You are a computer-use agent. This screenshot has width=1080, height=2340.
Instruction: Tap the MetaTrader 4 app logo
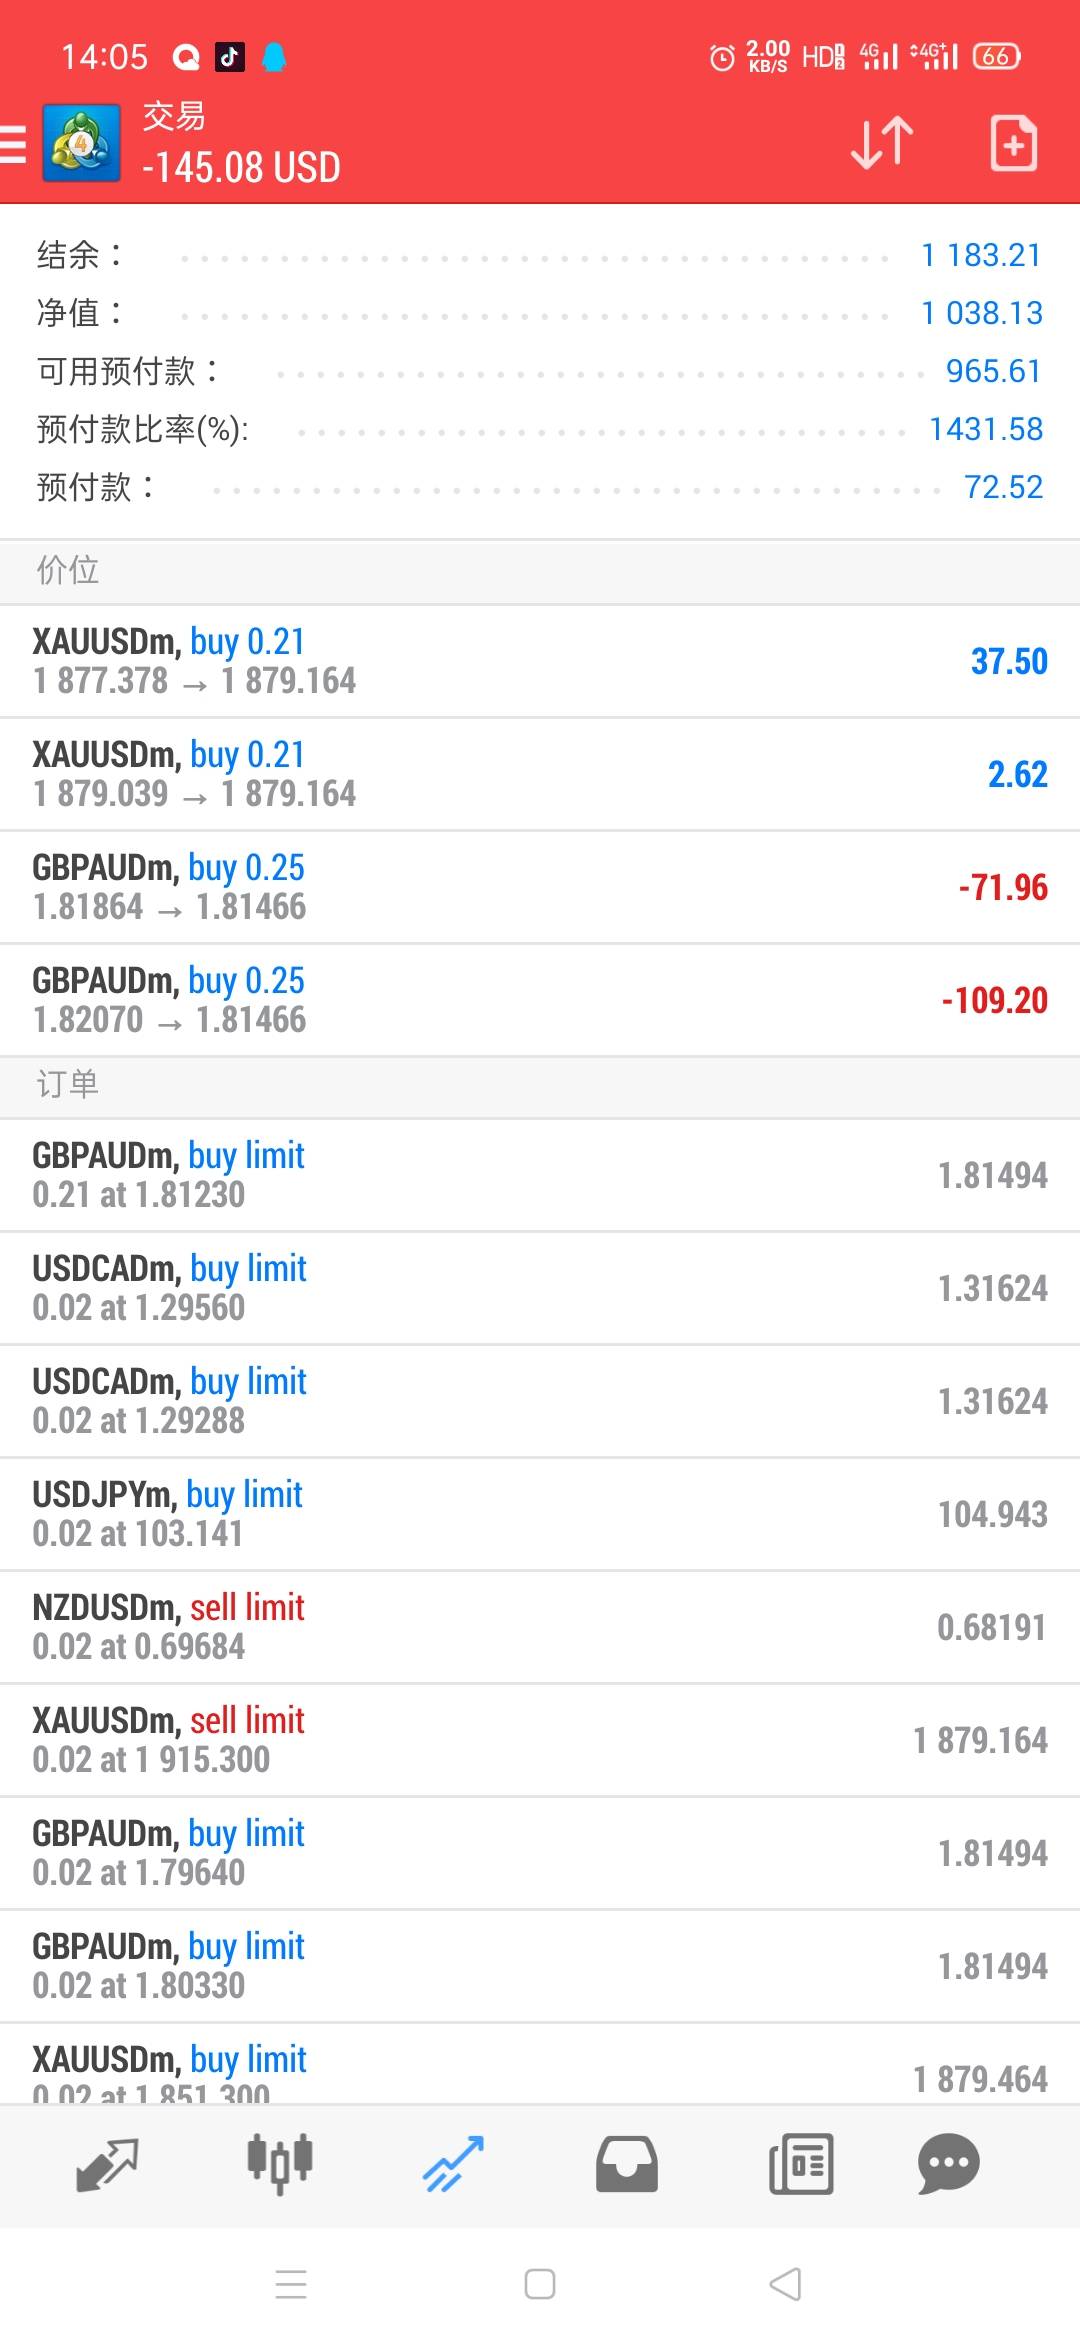82,143
